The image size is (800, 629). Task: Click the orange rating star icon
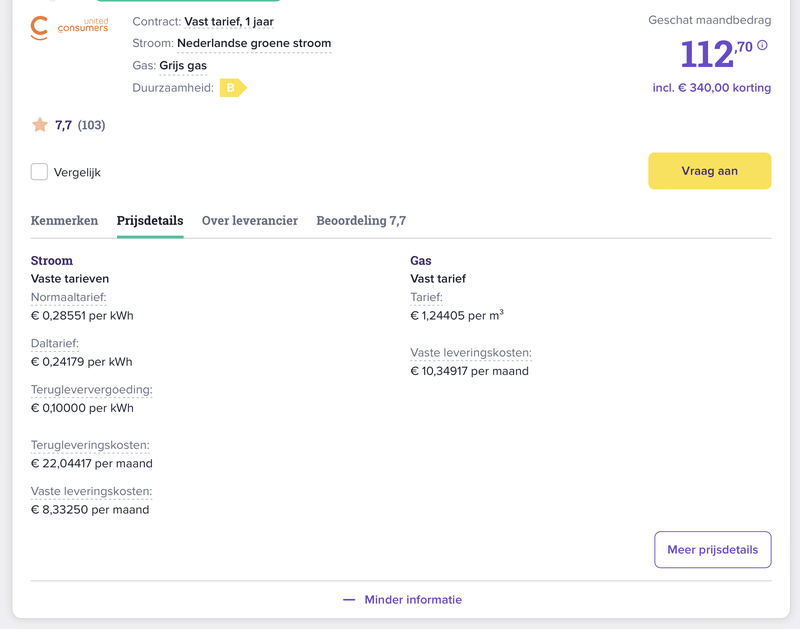point(40,125)
